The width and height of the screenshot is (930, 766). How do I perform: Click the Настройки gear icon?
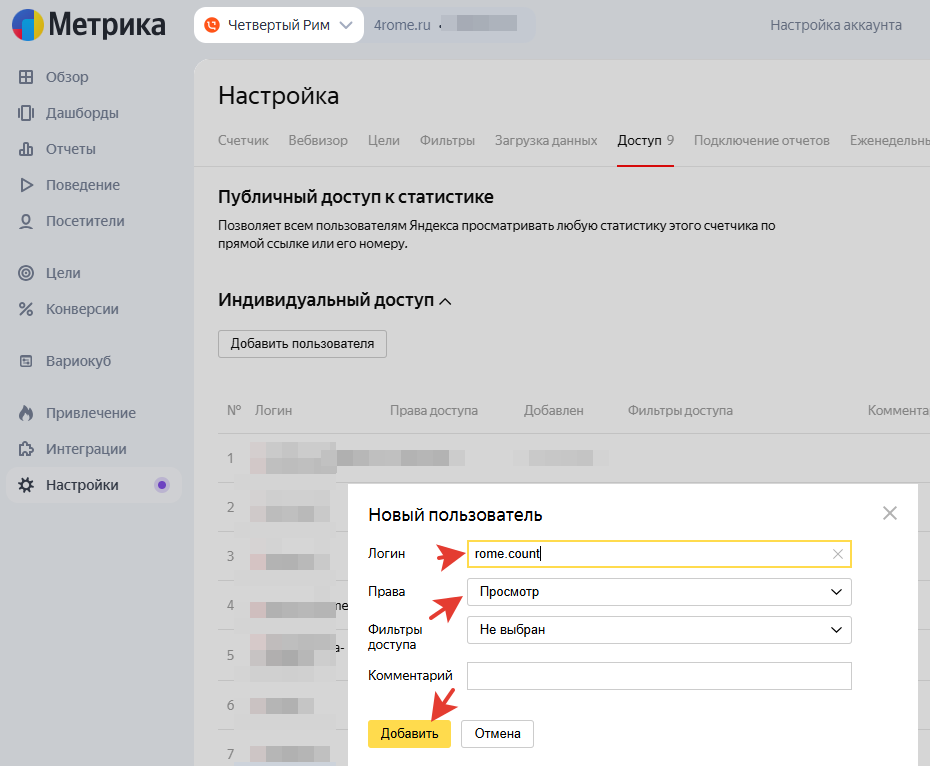[x=26, y=485]
